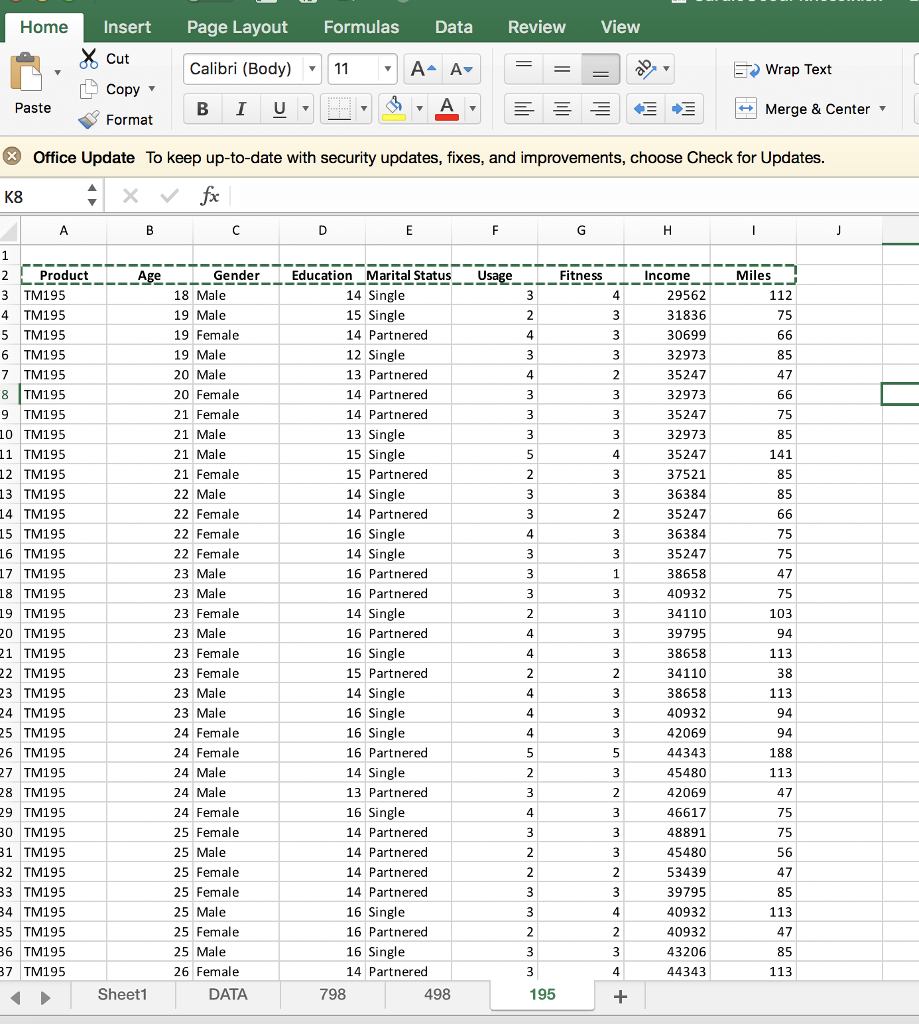Apply the yellow Fill Color bucket
This screenshot has height=1024, width=919.
pos(394,109)
